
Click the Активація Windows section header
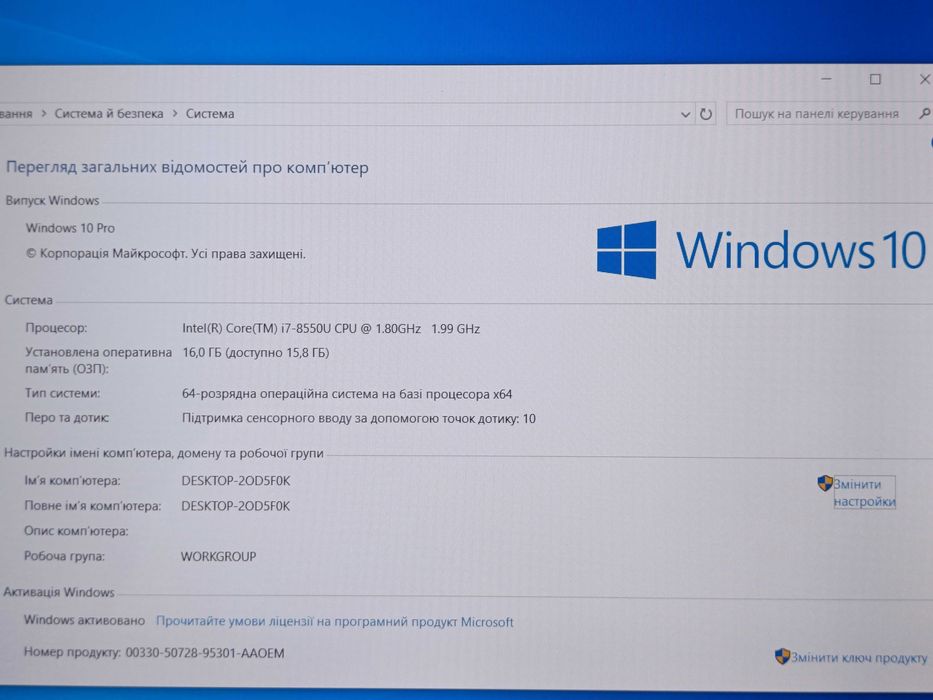pos(59,592)
